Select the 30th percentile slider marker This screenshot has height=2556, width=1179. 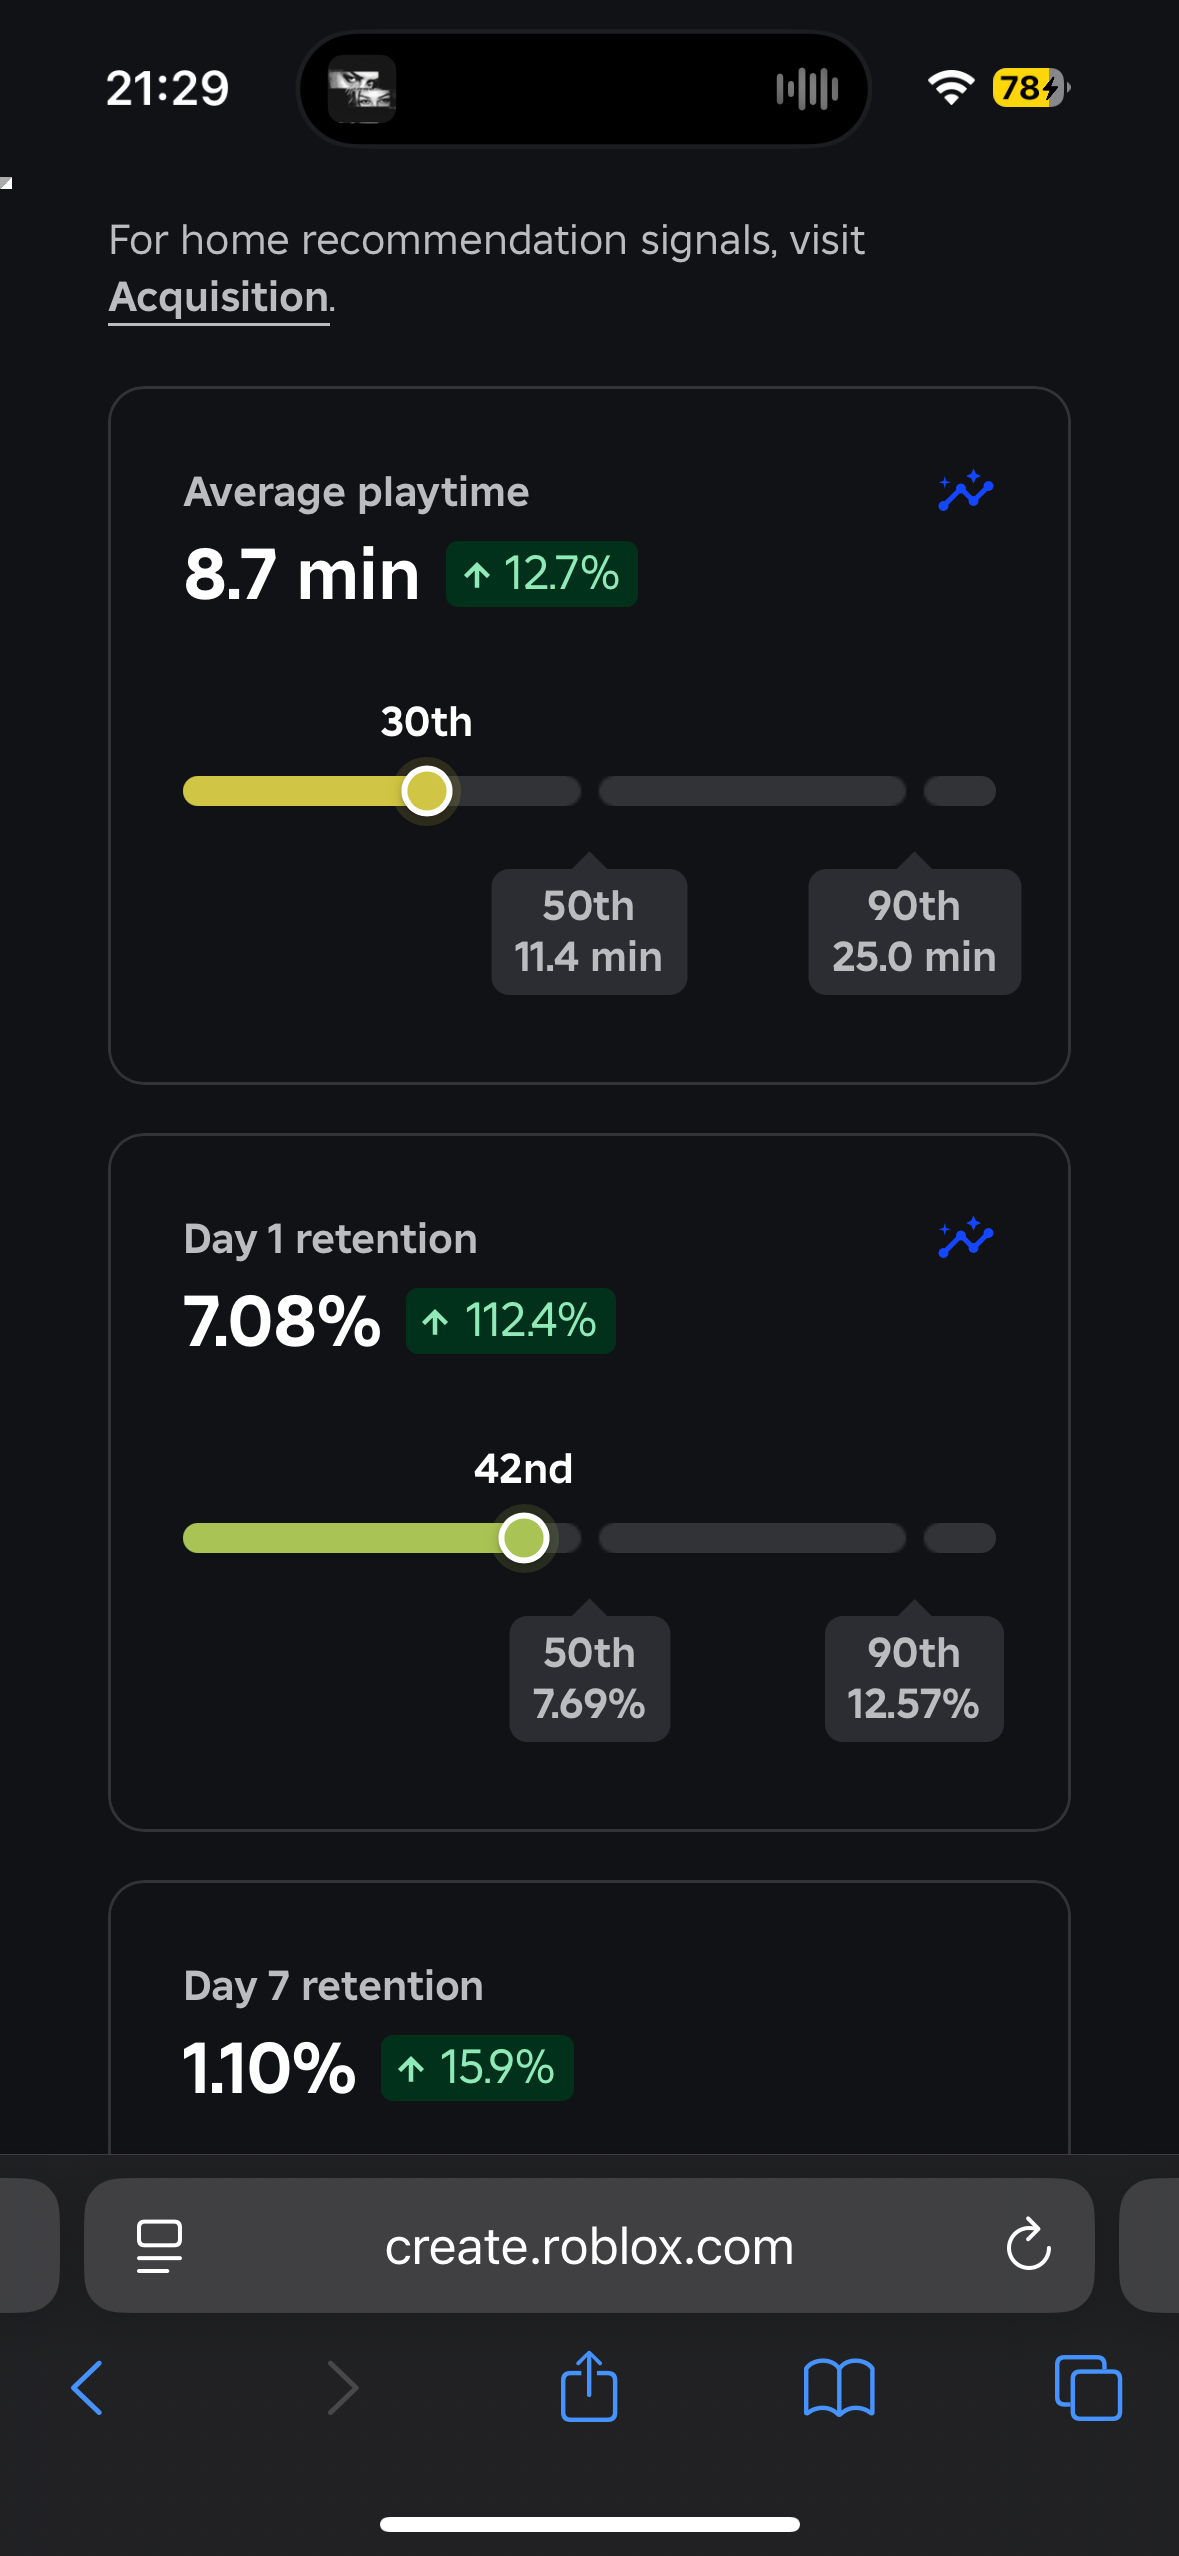tap(427, 791)
